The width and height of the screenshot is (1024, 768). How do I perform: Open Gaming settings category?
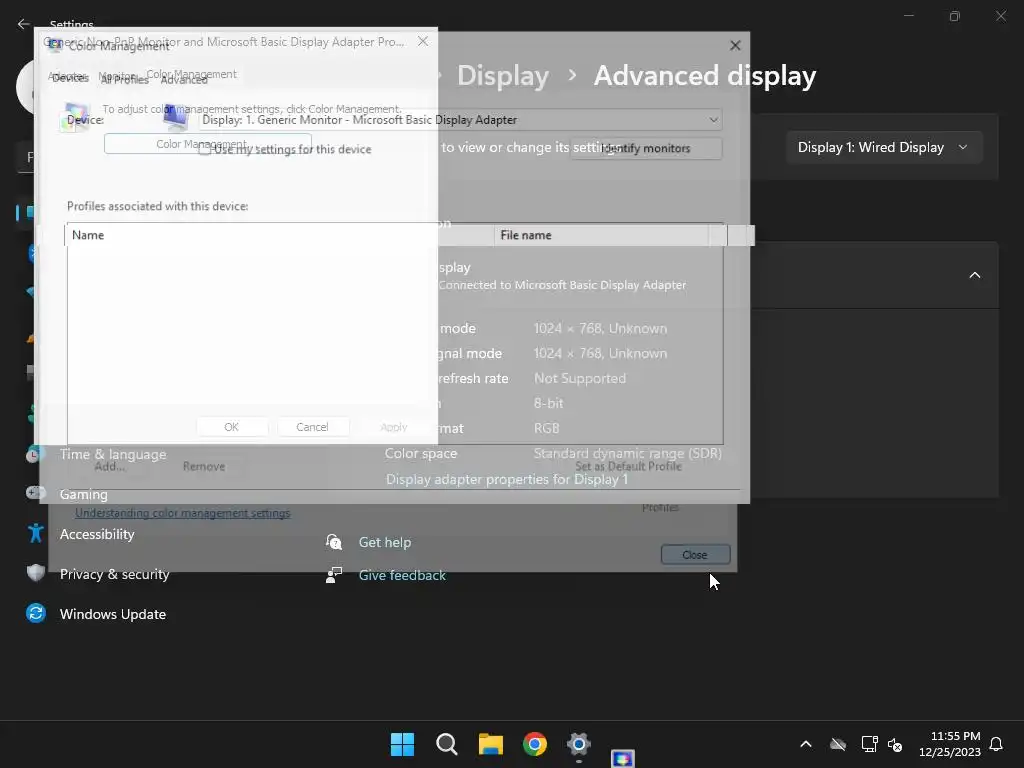[84, 494]
